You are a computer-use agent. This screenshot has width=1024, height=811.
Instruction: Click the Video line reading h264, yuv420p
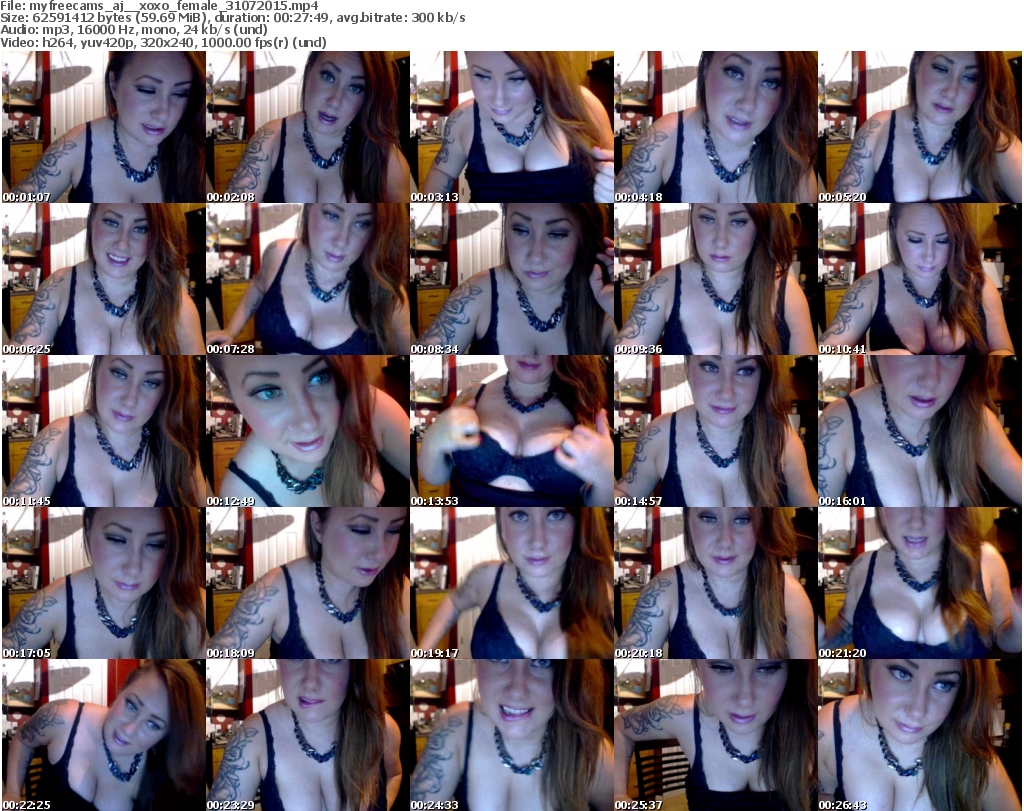coord(163,42)
